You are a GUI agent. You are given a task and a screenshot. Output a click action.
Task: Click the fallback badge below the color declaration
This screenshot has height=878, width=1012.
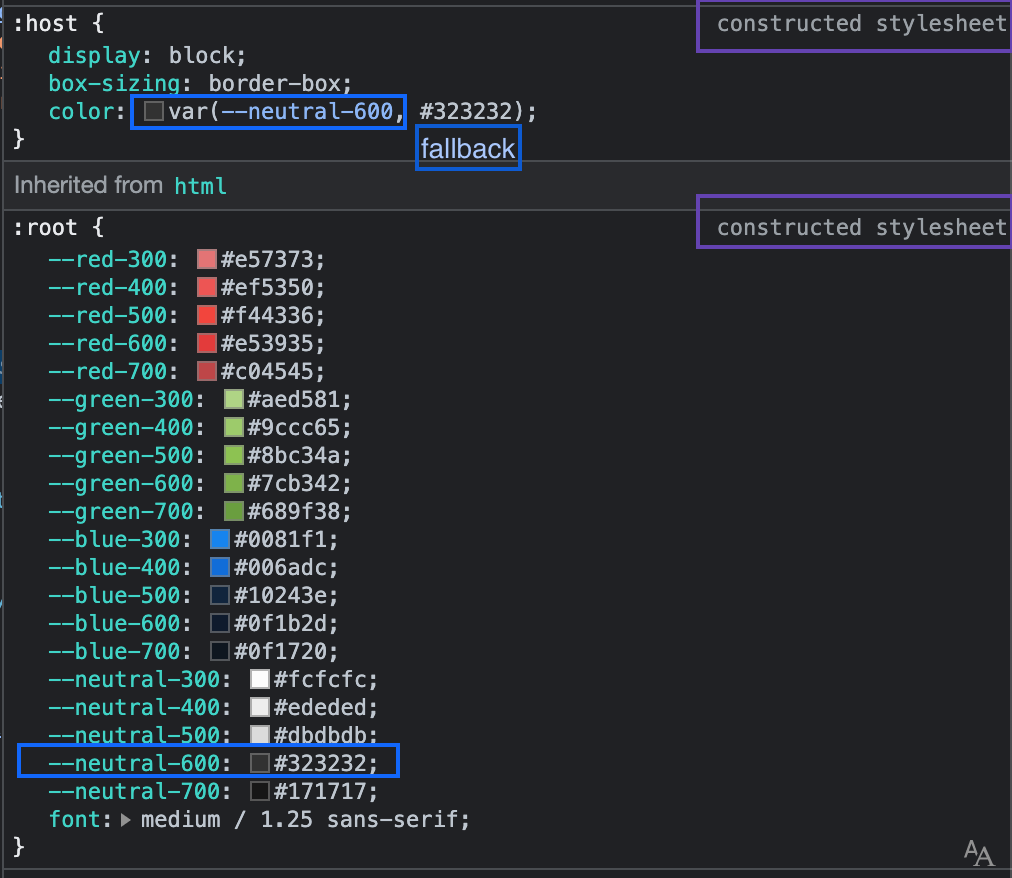467,148
